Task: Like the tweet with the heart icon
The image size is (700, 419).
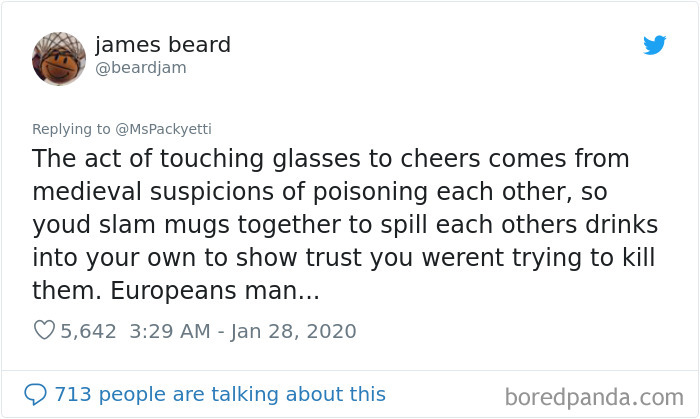Action: (44, 331)
